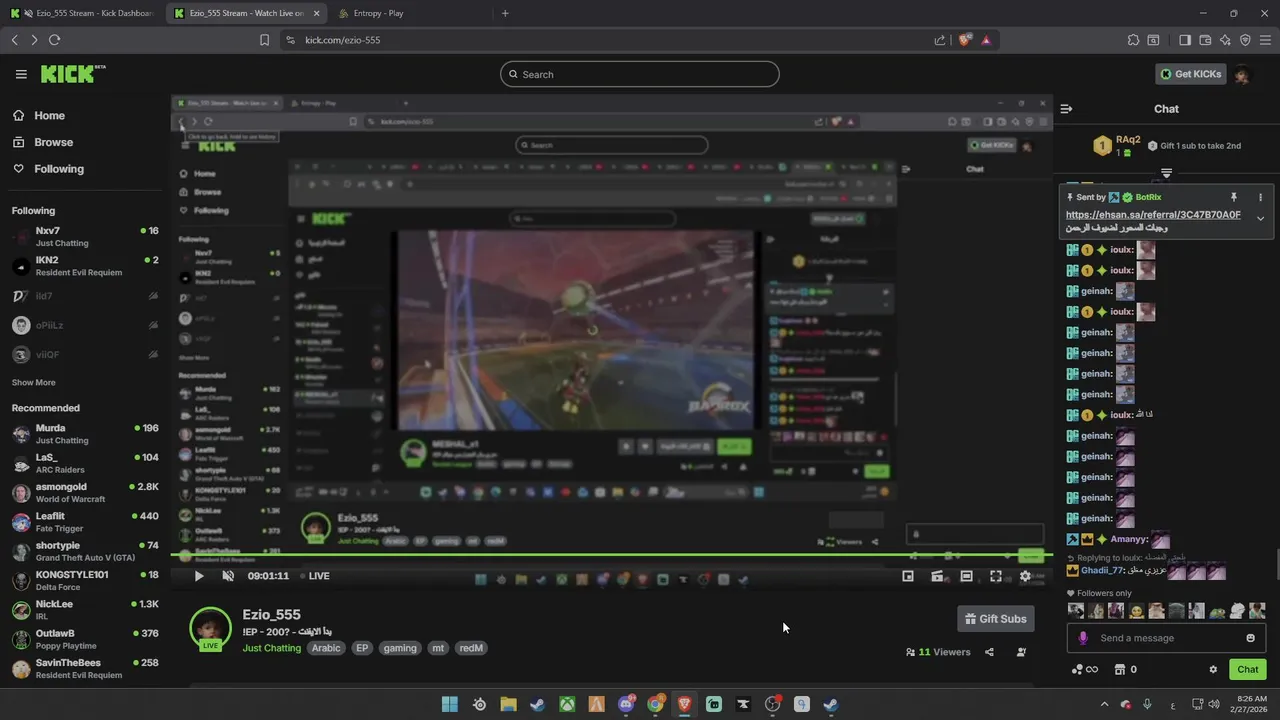Screen dimensions: 1280x720
Task: Click Get KICKs button
Action: (1190, 74)
